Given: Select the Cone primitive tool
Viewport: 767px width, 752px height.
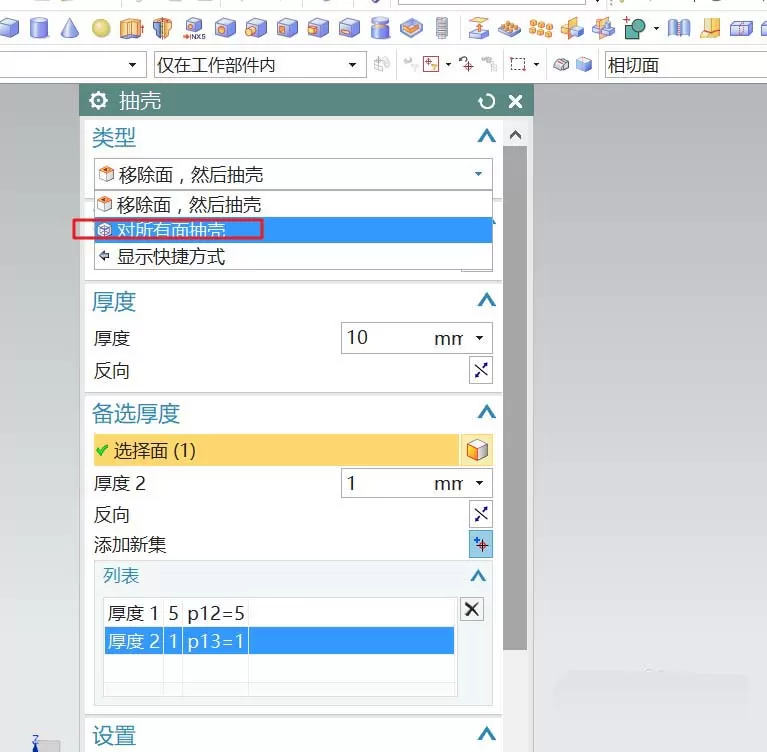Looking at the screenshot, I should [x=70, y=28].
